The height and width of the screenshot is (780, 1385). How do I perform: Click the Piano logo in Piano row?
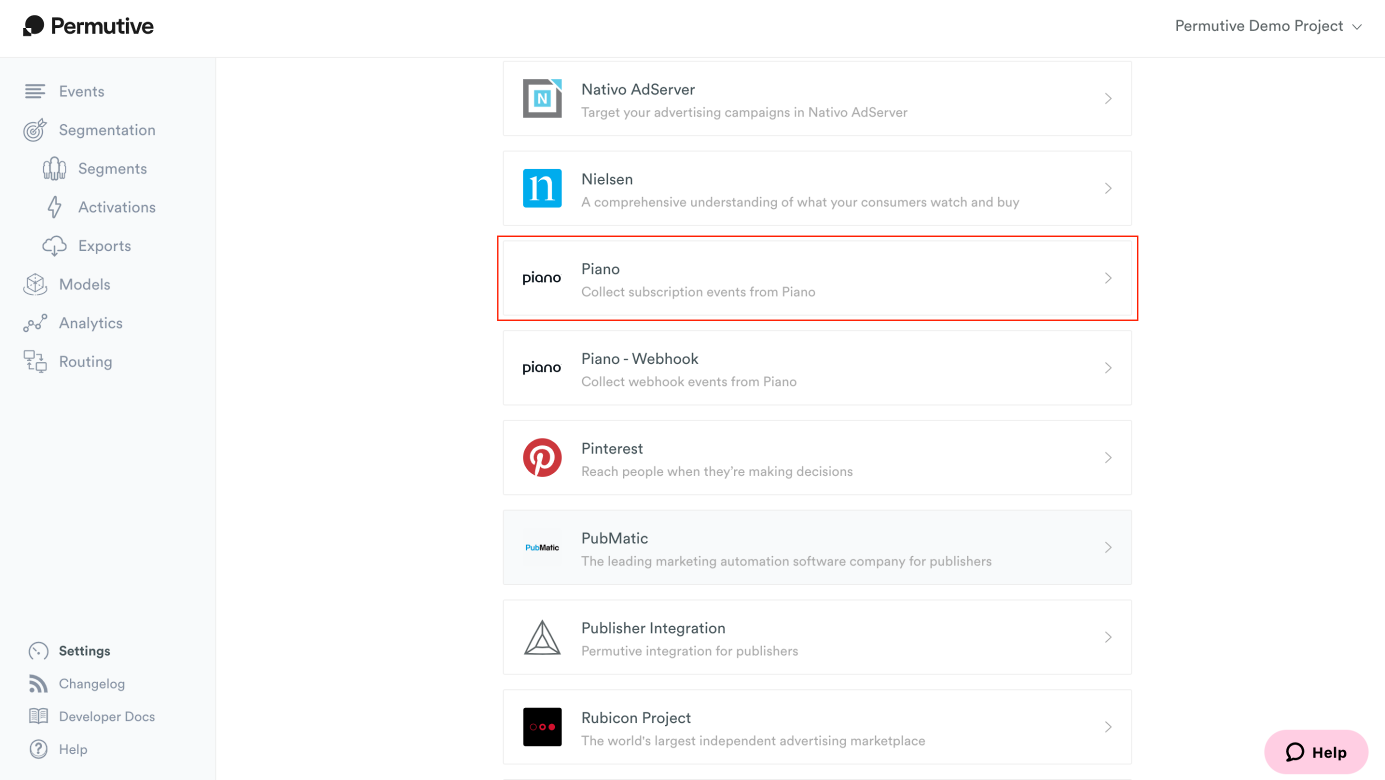542,278
